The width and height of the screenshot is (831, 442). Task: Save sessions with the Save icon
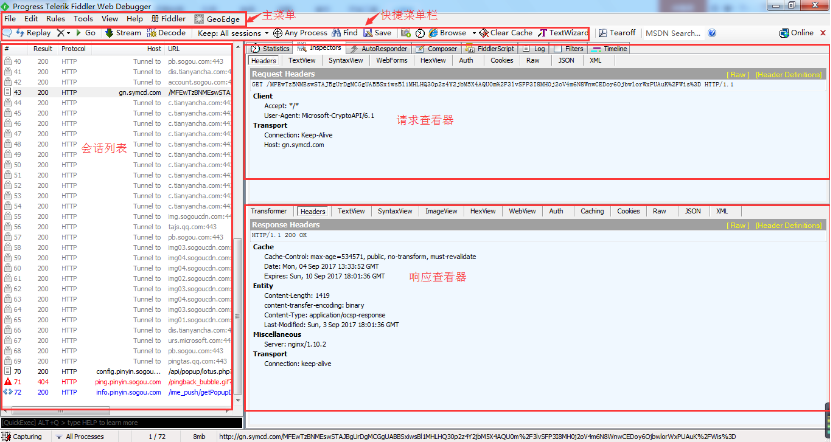pyautogui.click(x=377, y=33)
